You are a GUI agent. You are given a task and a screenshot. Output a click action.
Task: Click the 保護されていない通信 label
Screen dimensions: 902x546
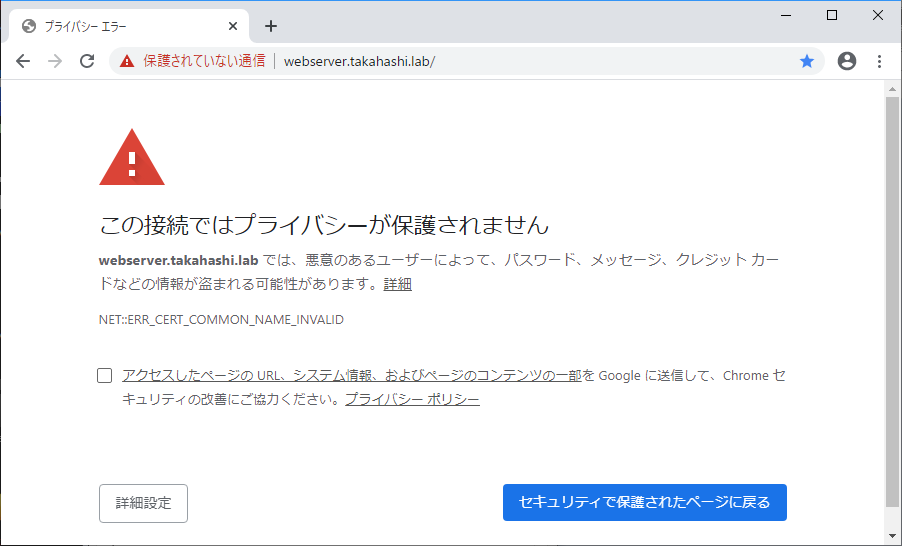tap(204, 61)
